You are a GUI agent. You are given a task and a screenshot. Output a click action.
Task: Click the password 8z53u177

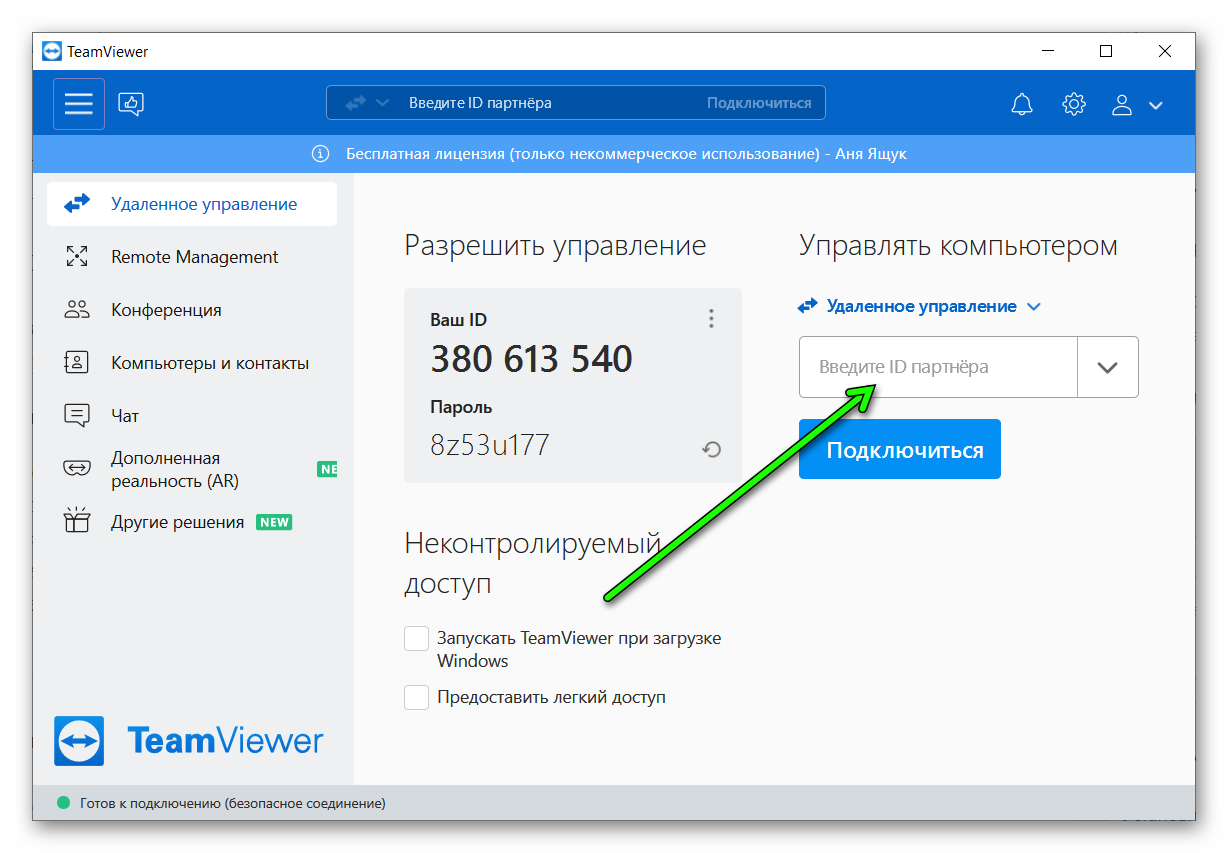coord(490,445)
